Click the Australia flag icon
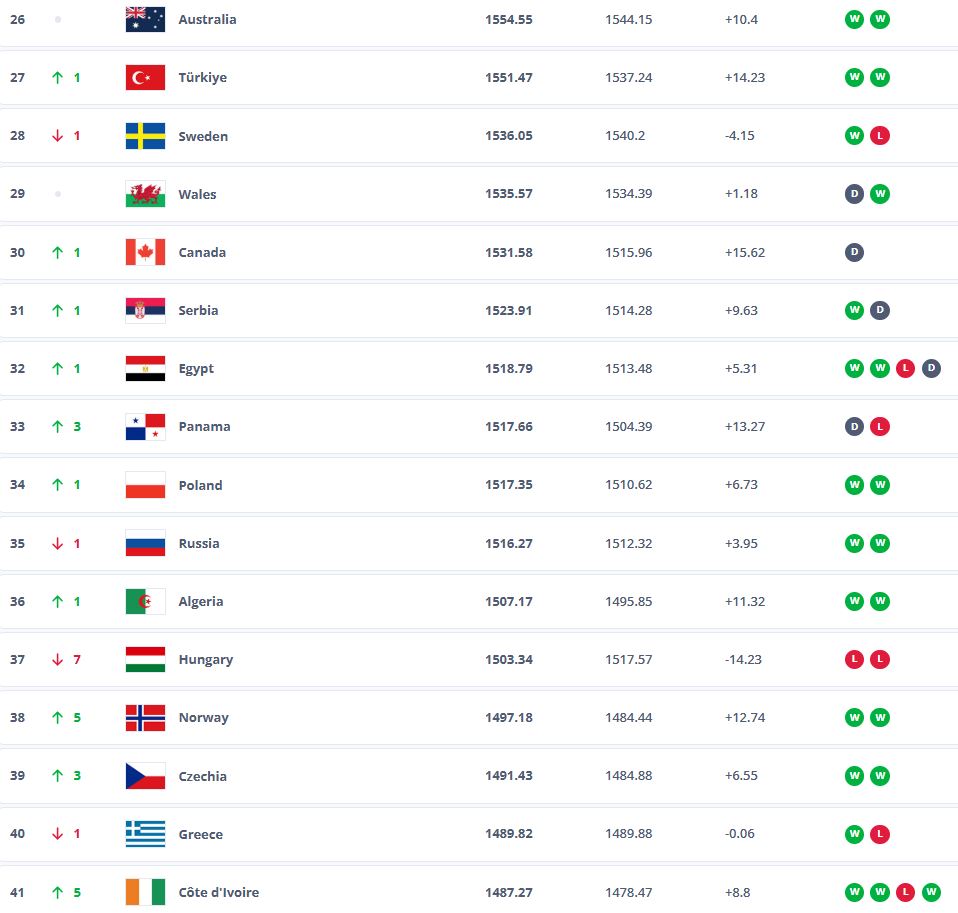958x913 pixels. [145, 19]
